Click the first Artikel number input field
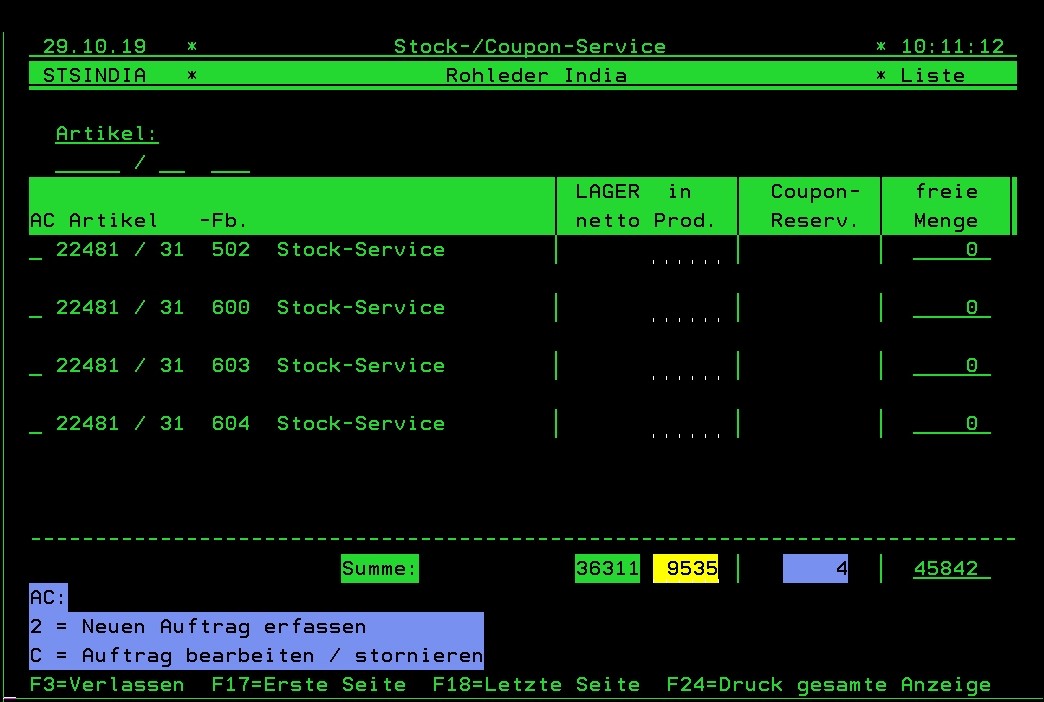This screenshot has height=702, width=1044. point(87,164)
